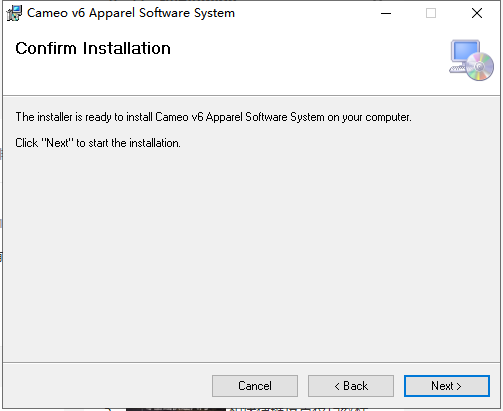Minimize the installer window
The image size is (503, 411).
click(386, 13)
